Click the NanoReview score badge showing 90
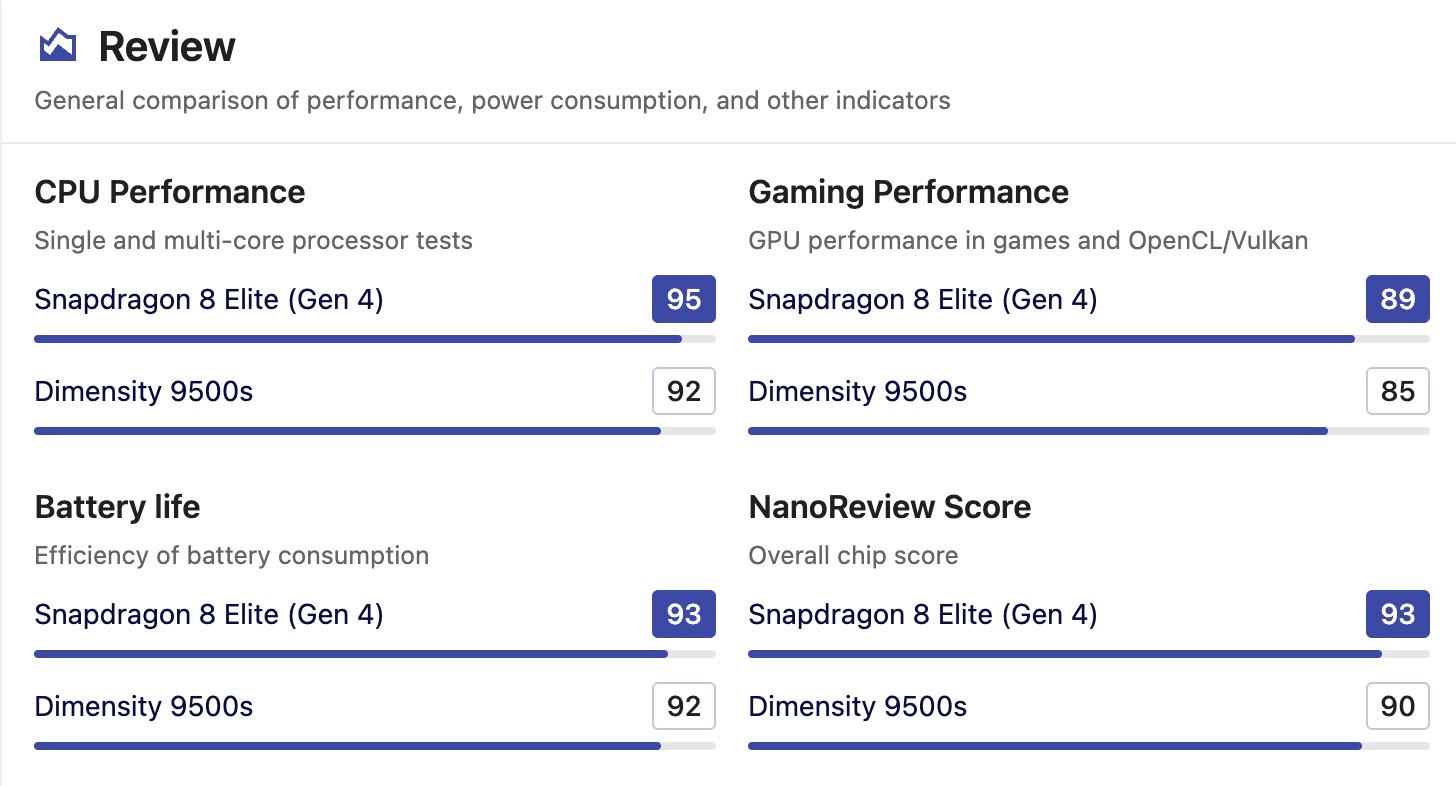 (x=1397, y=707)
